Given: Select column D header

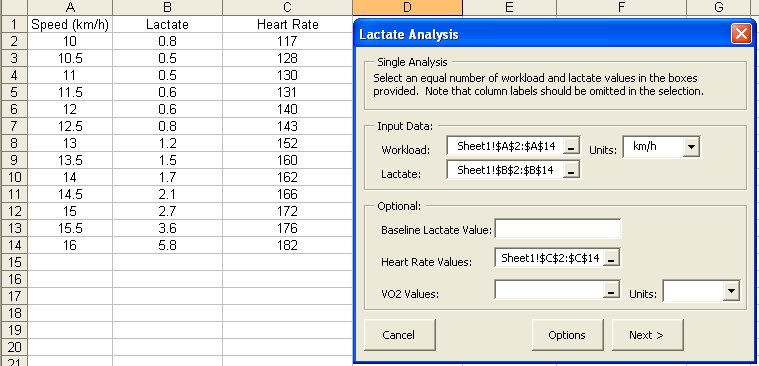Looking at the screenshot, I should pyautogui.click(x=408, y=7).
